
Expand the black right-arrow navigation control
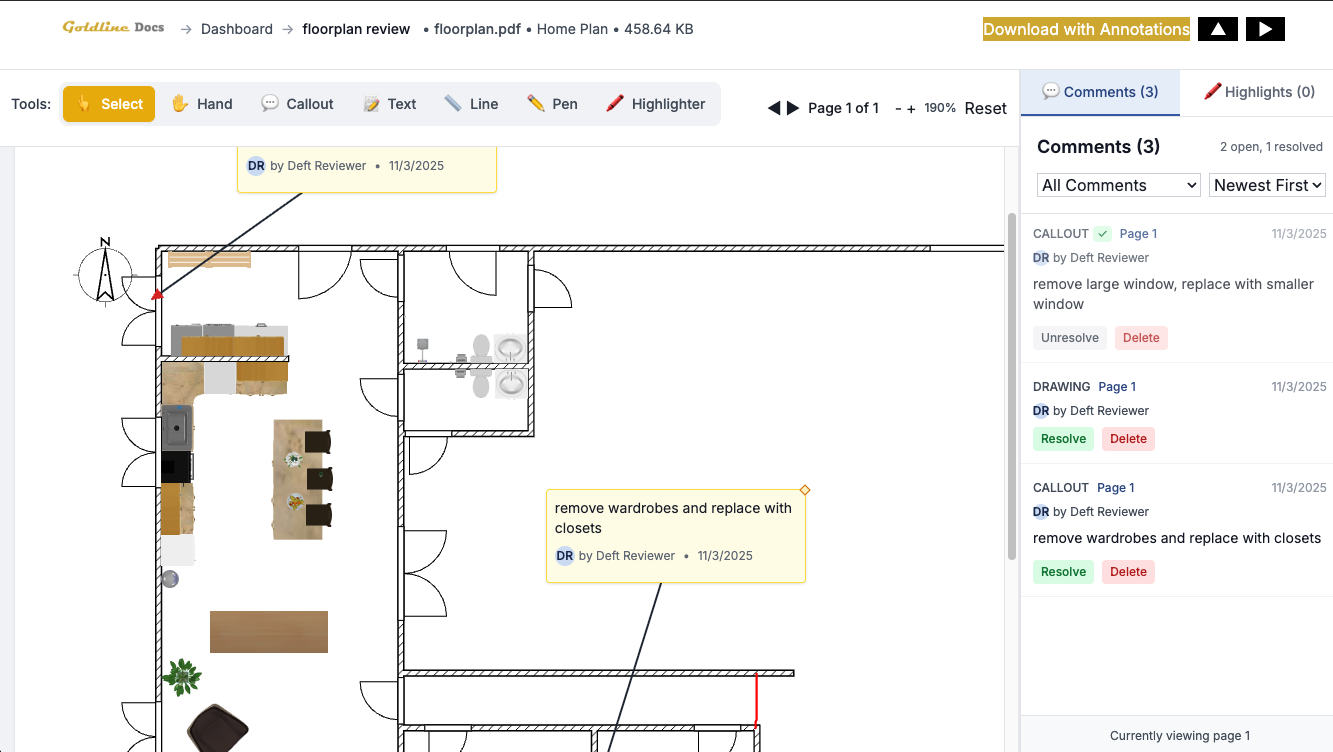(1265, 28)
